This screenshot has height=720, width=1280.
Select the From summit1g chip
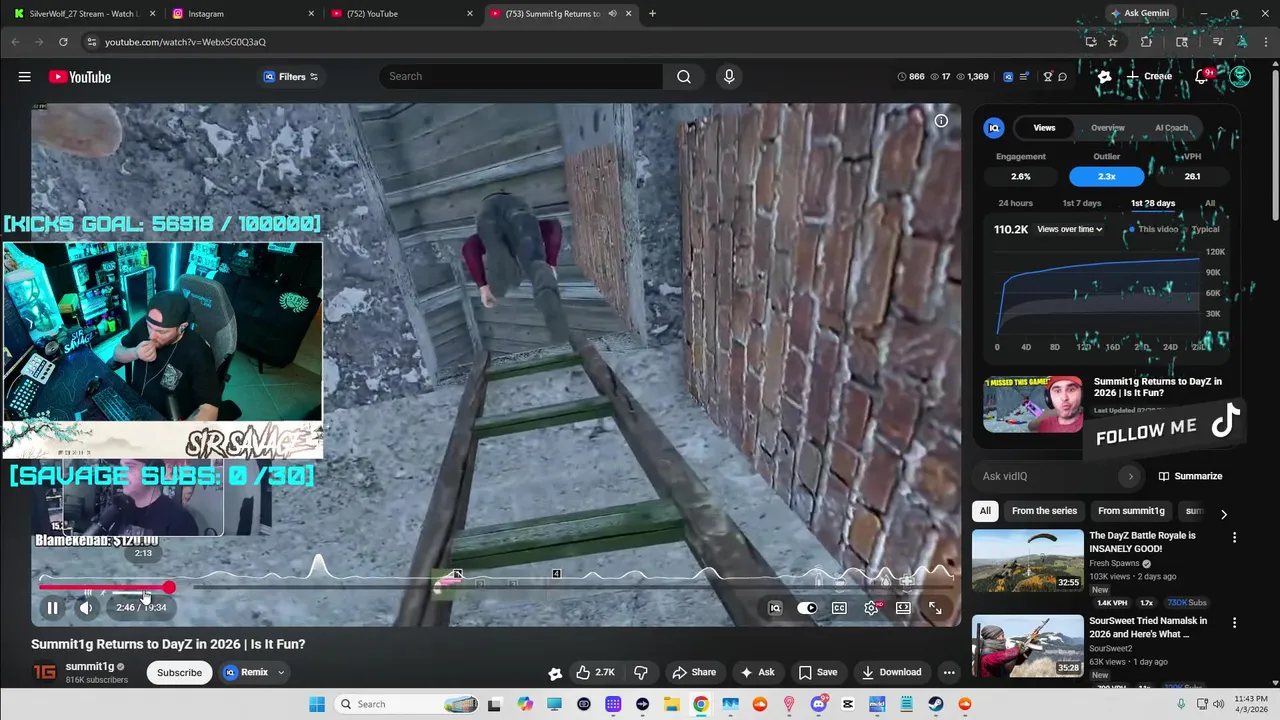click(x=1131, y=511)
